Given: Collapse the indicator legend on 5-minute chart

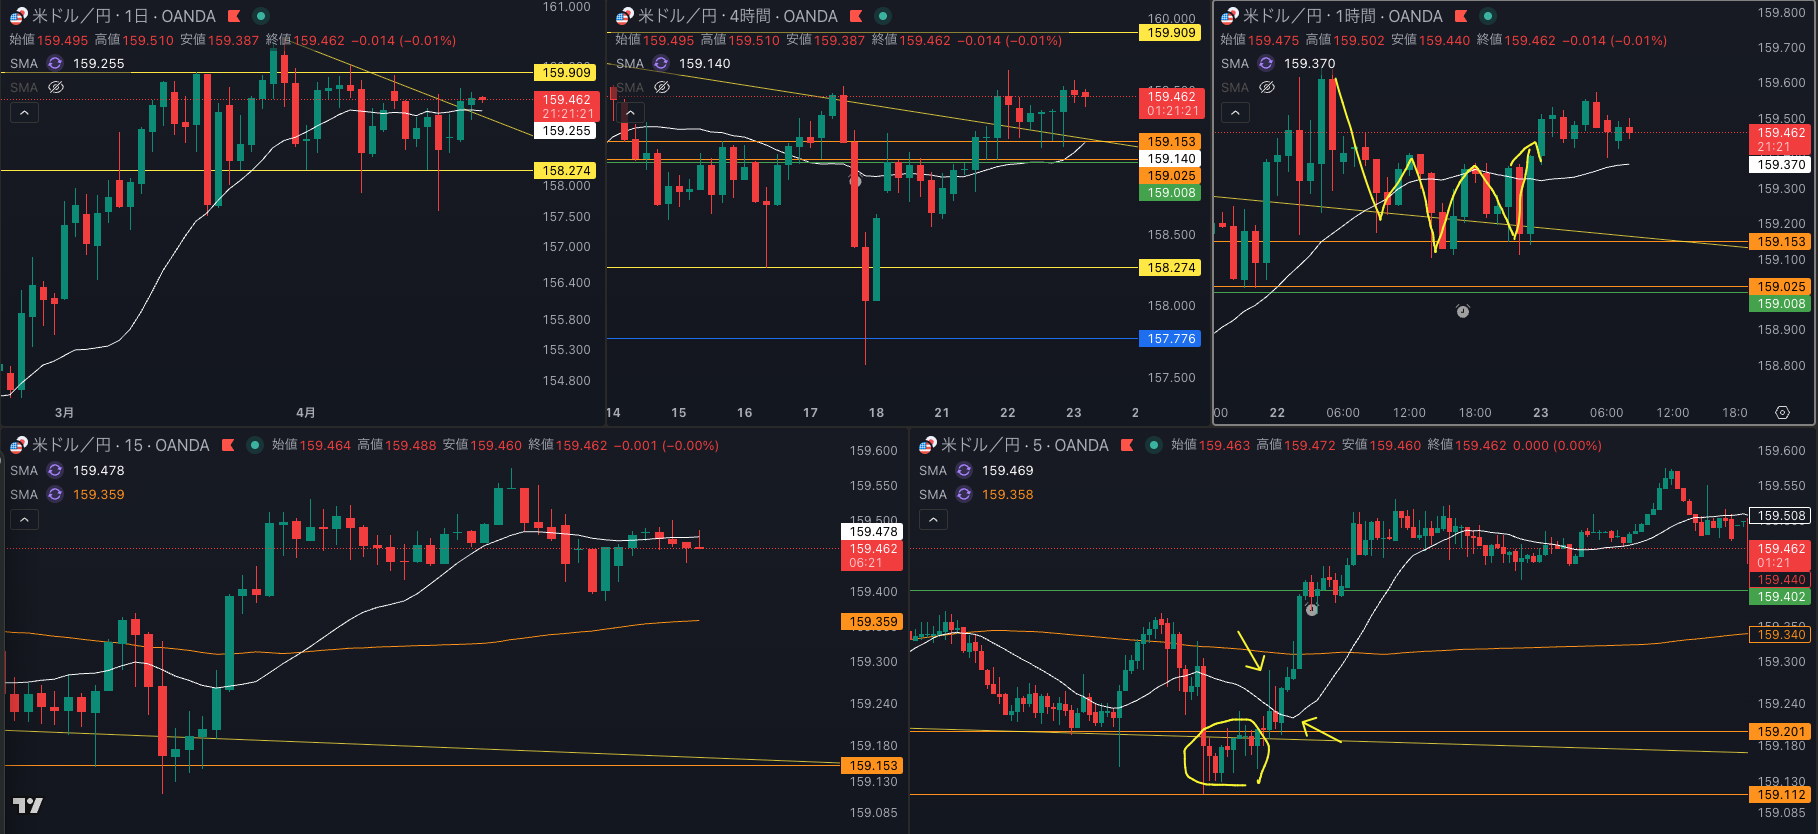Looking at the screenshot, I should pos(932,519).
